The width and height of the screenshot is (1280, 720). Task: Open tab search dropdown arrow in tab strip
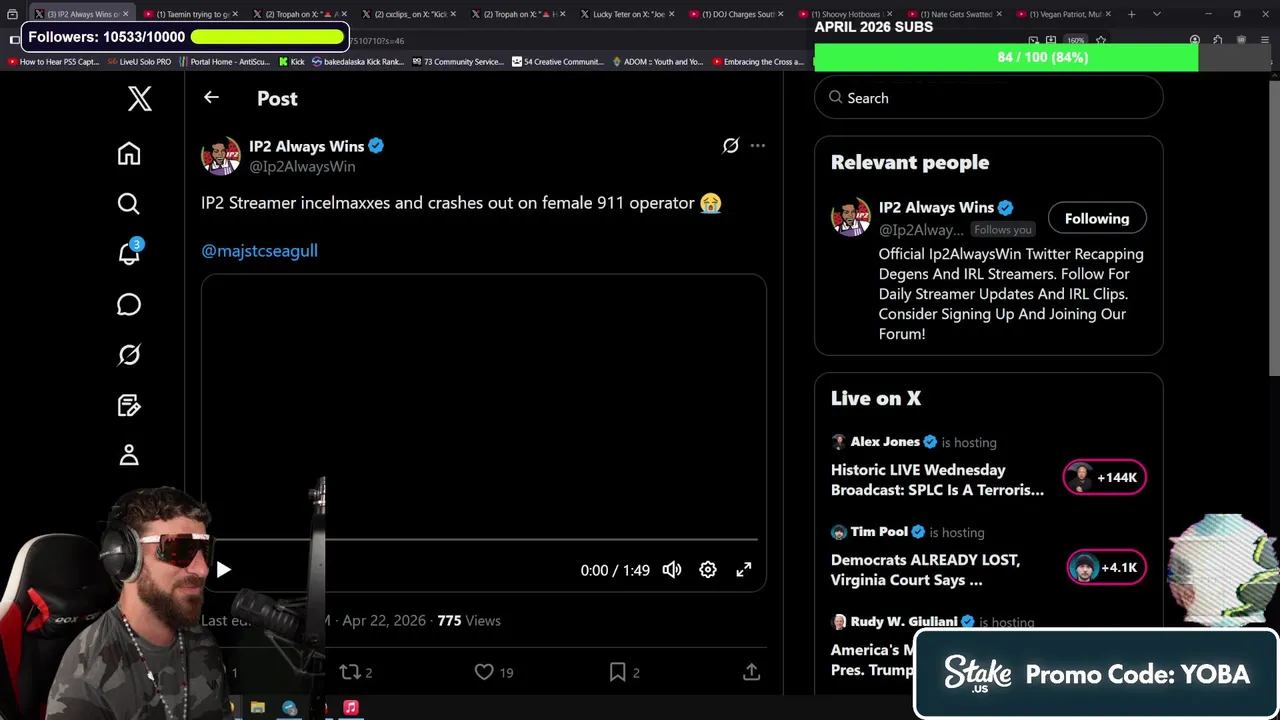pyautogui.click(x=1157, y=14)
